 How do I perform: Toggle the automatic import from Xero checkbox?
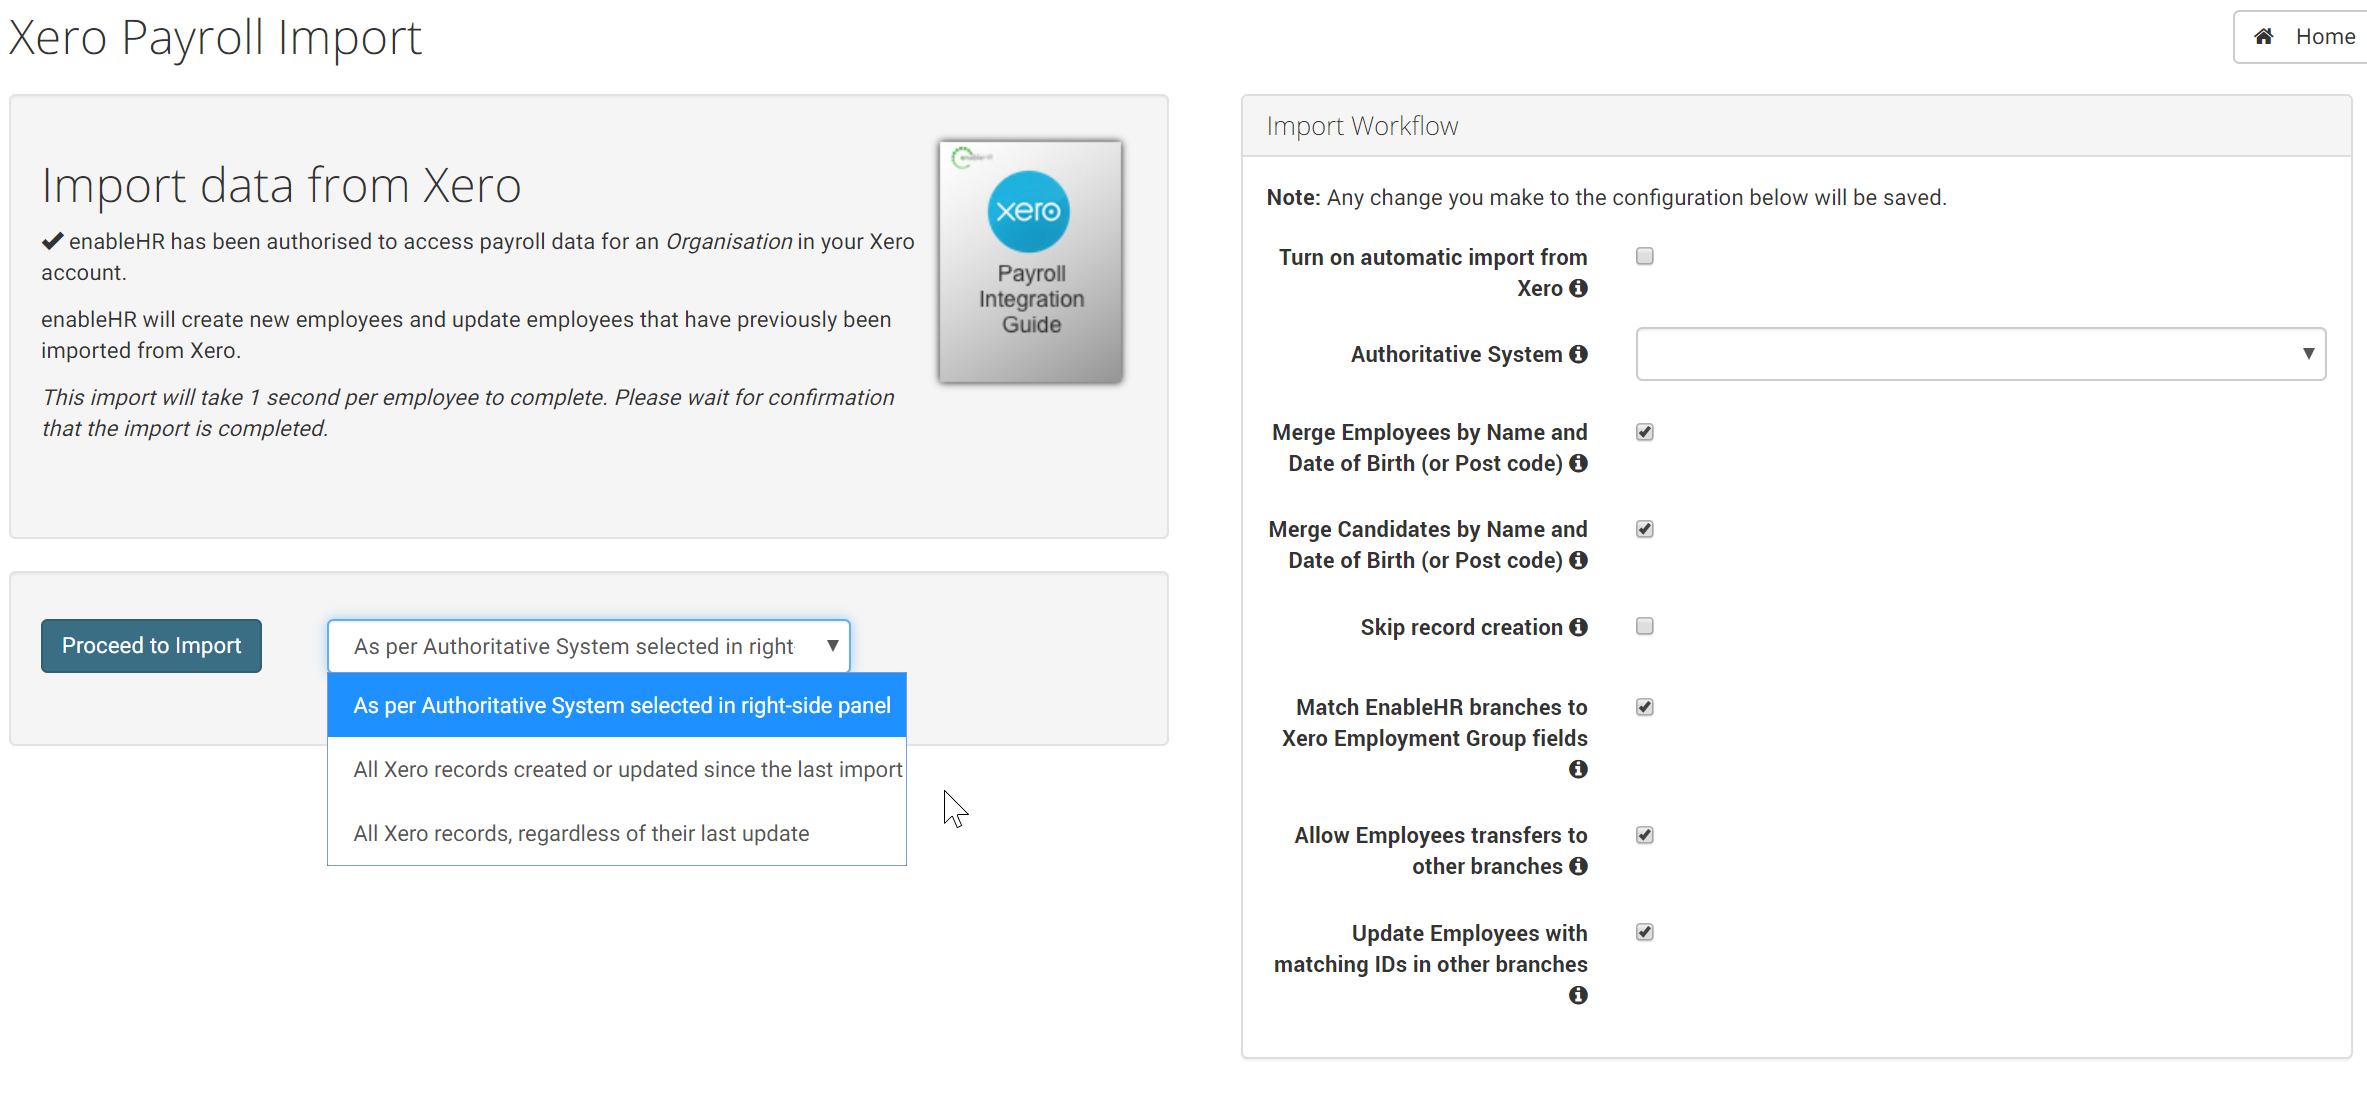[x=1645, y=256]
